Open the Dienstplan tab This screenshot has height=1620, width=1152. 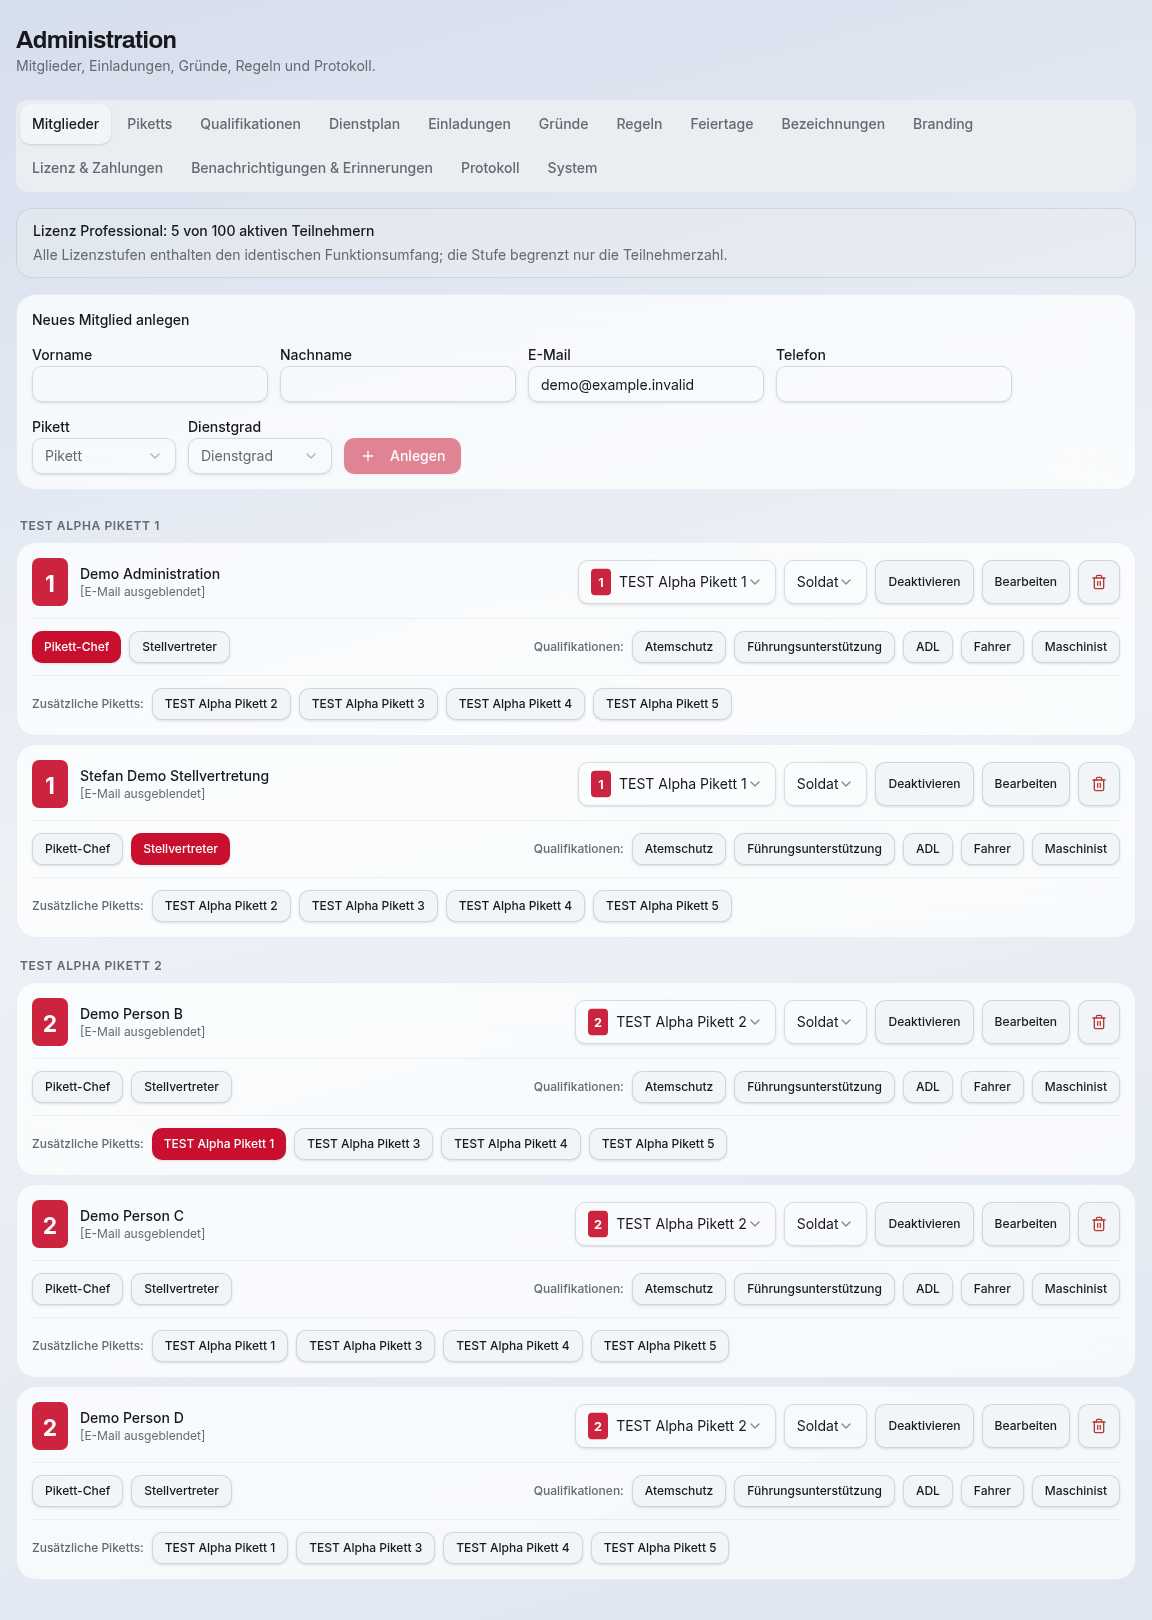click(364, 124)
